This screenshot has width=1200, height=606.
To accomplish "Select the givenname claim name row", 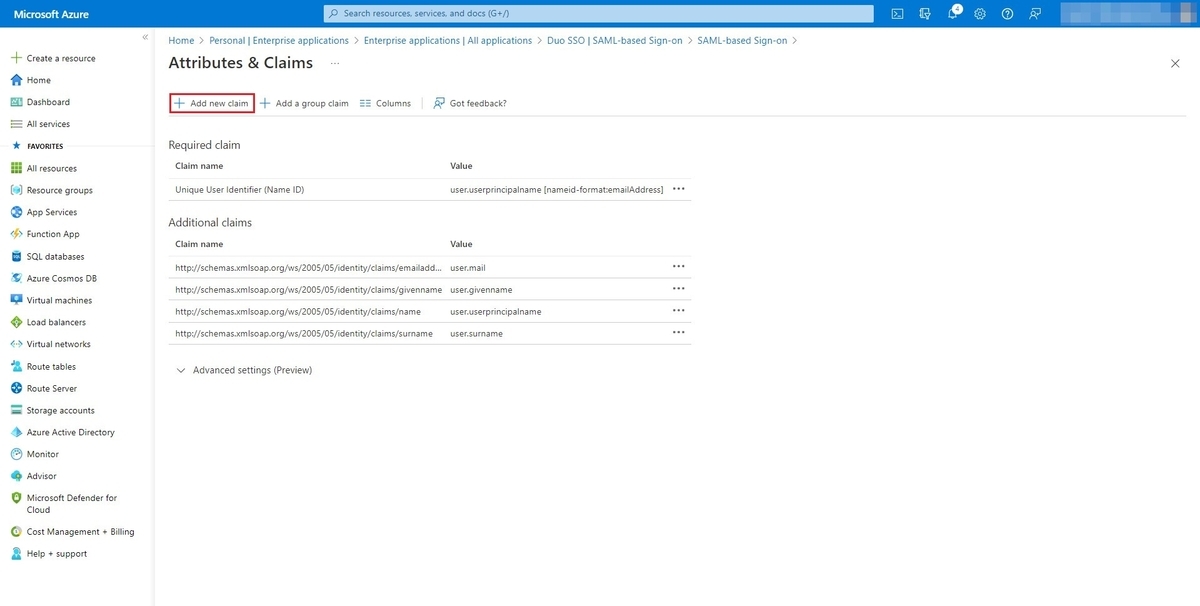I will point(308,289).
